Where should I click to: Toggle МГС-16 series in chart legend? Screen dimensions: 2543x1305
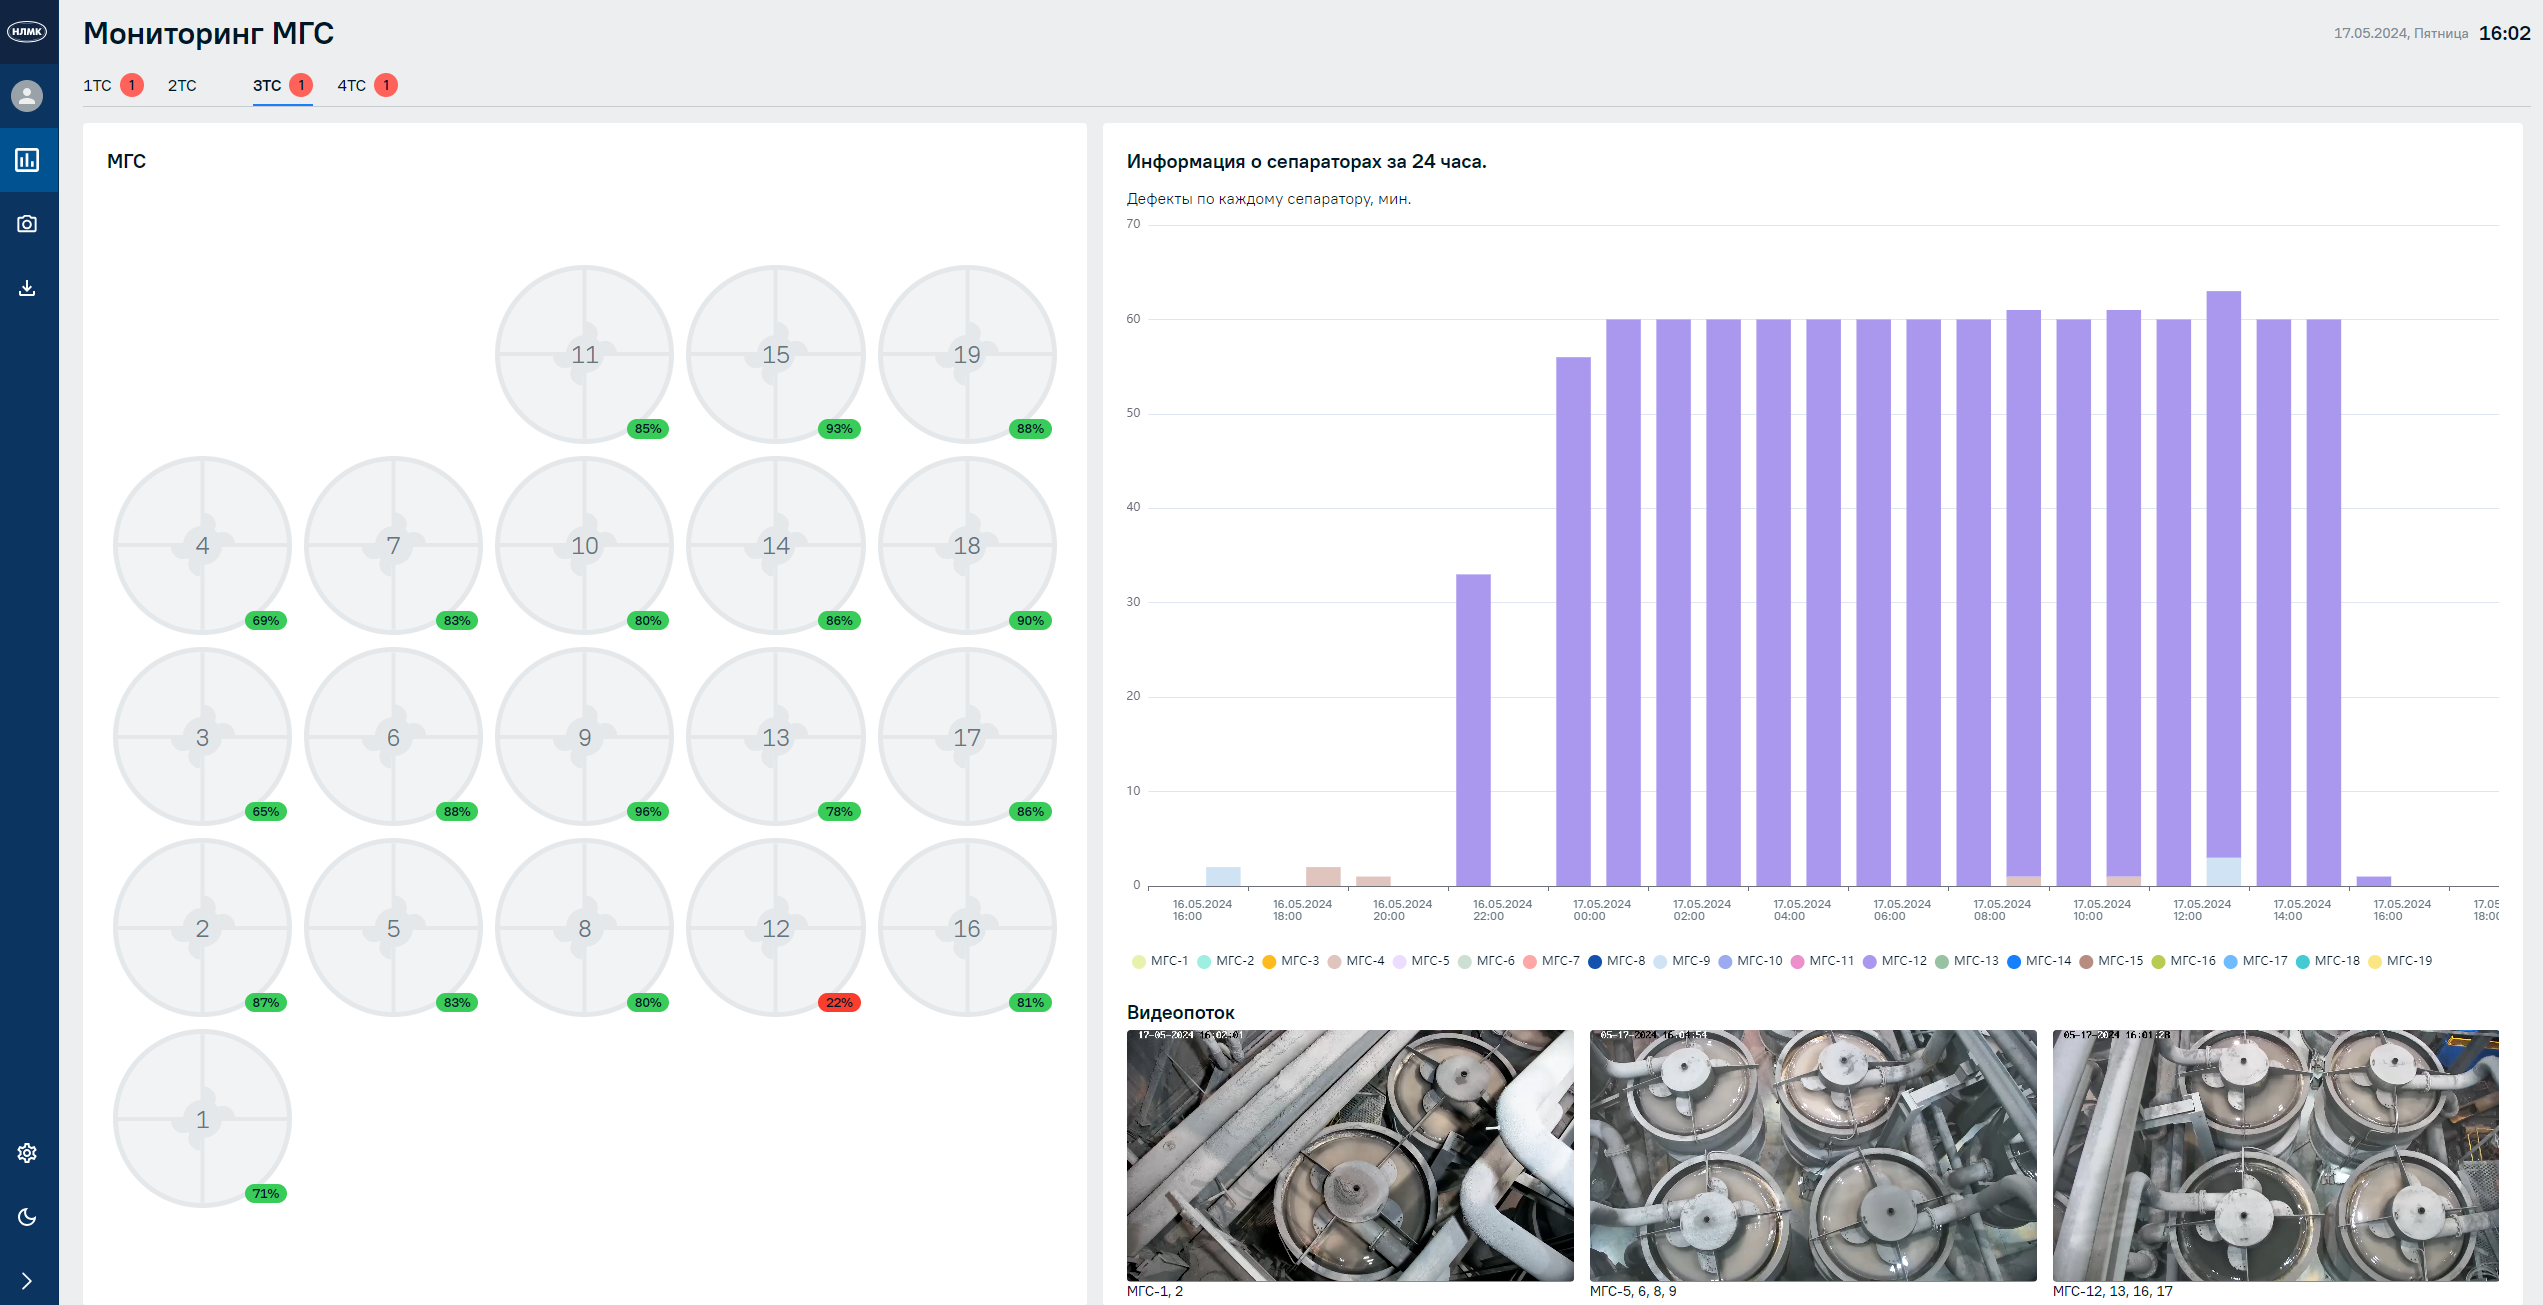click(2183, 961)
